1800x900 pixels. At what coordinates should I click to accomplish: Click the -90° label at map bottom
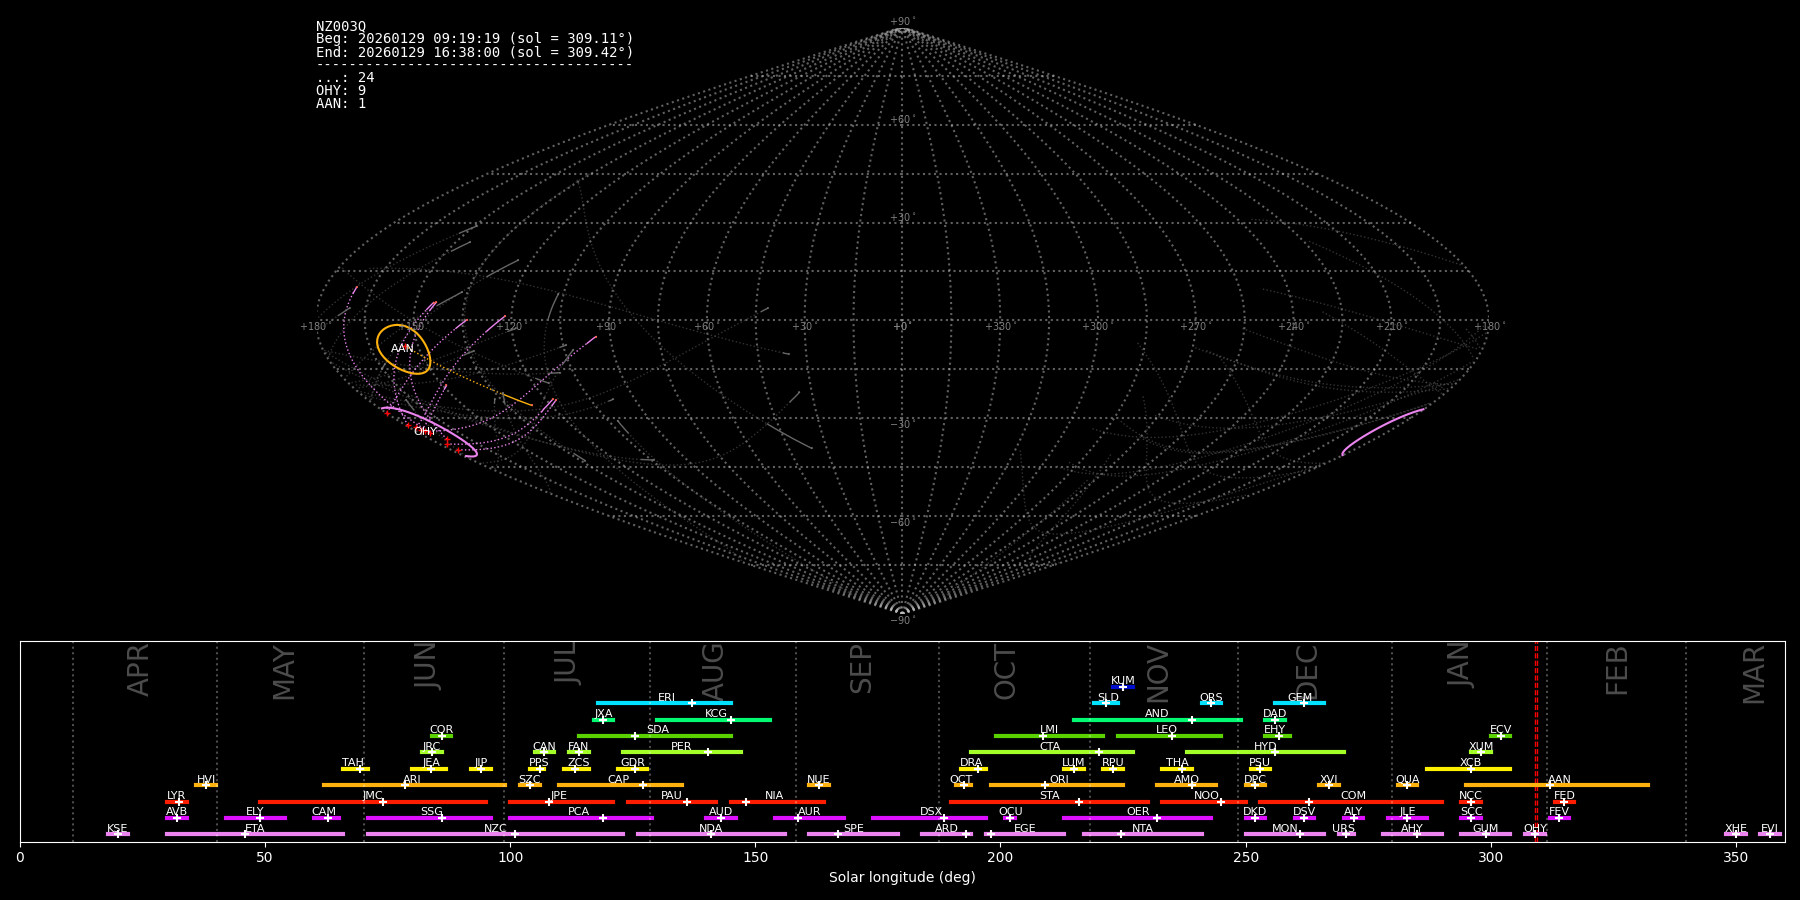pos(902,621)
